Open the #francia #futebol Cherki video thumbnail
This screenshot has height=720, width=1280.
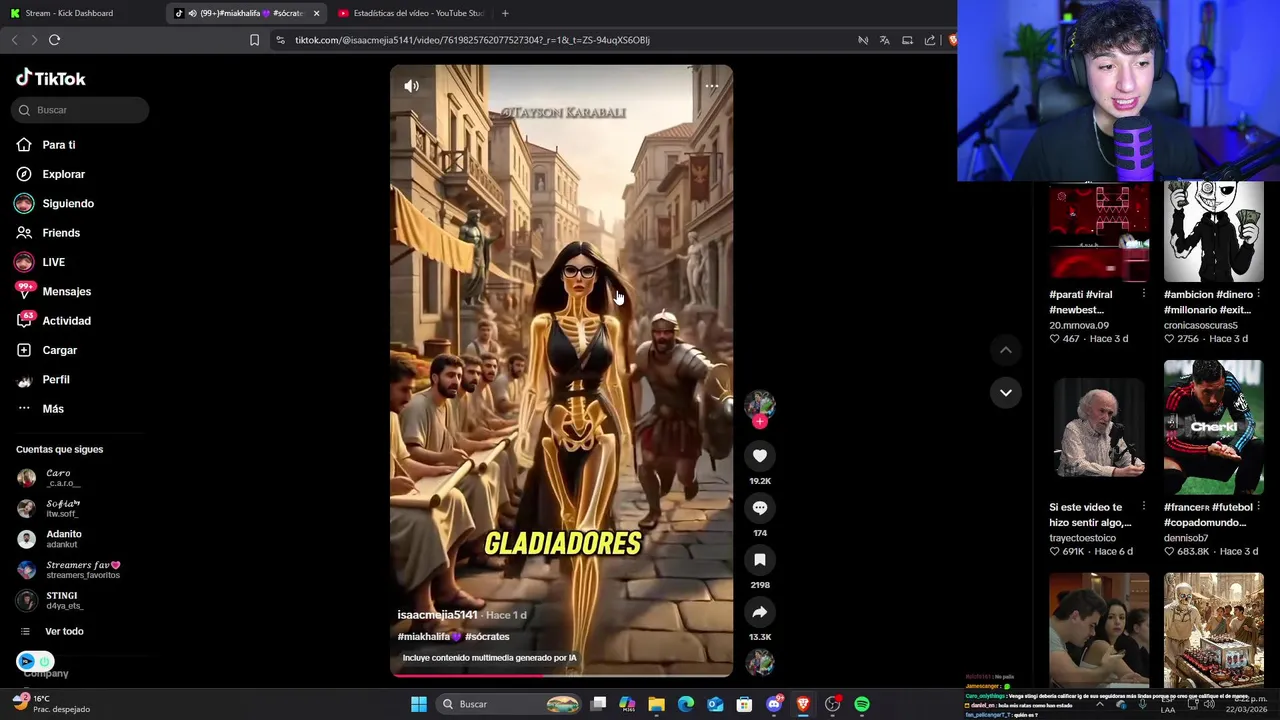point(1213,428)
